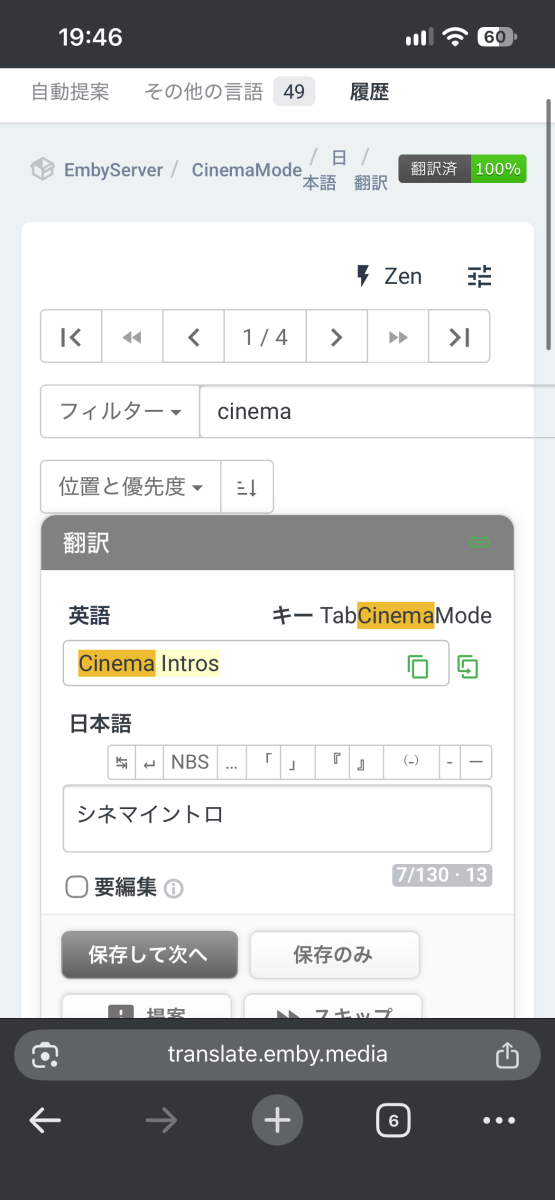The height and width of the screenshot is (1200, 555).
Task: Check the 要編集 checkbox
Action: [77, 887]
